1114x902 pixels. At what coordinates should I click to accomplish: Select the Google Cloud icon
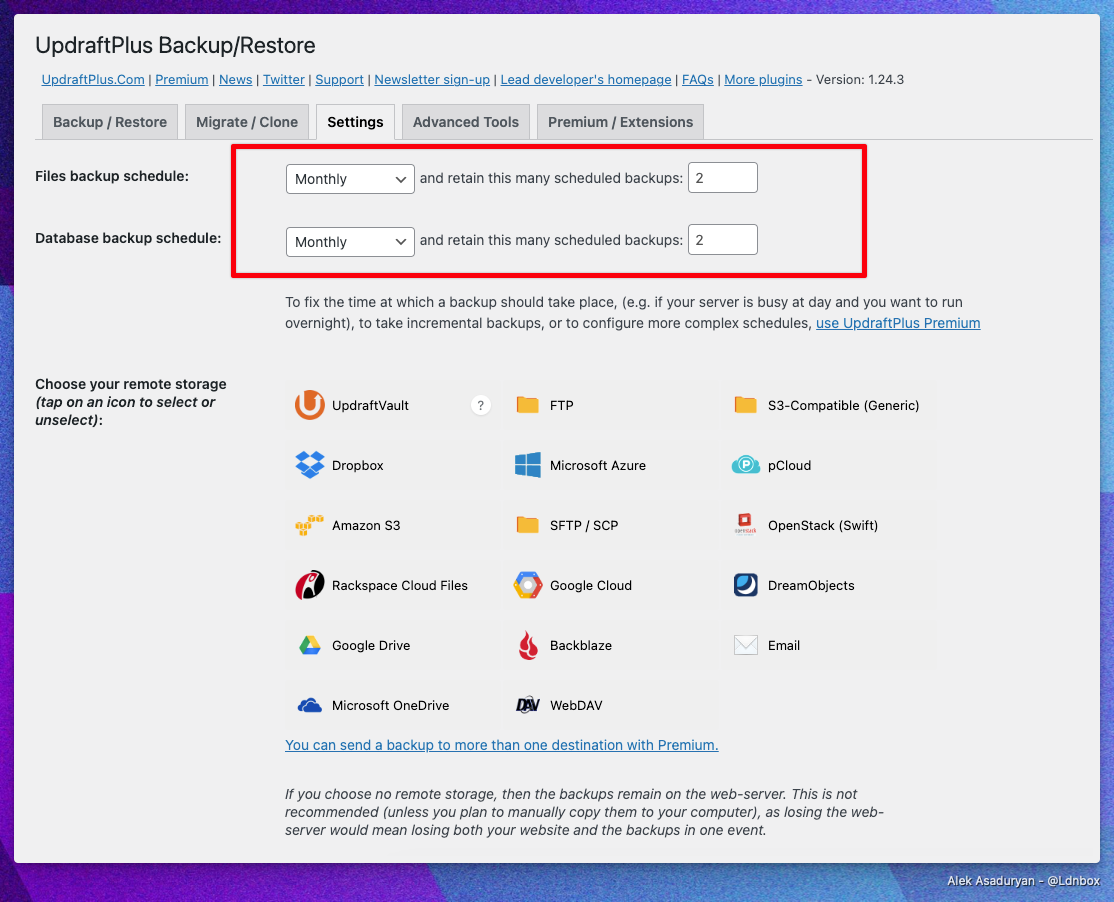click(x=527, y=585)
